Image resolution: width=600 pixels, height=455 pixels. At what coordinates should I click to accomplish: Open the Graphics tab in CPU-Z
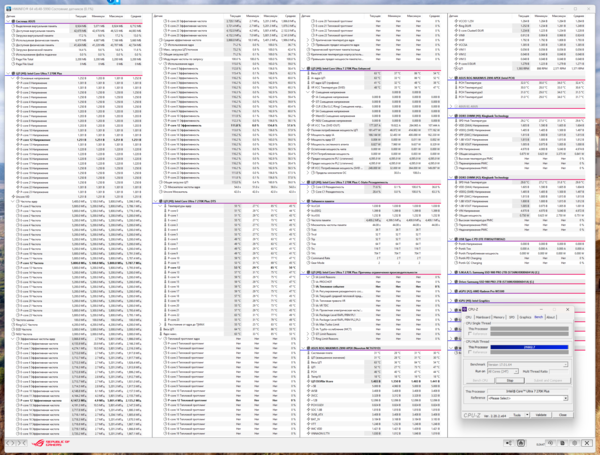pyautogui.click(x=525, y=317)
